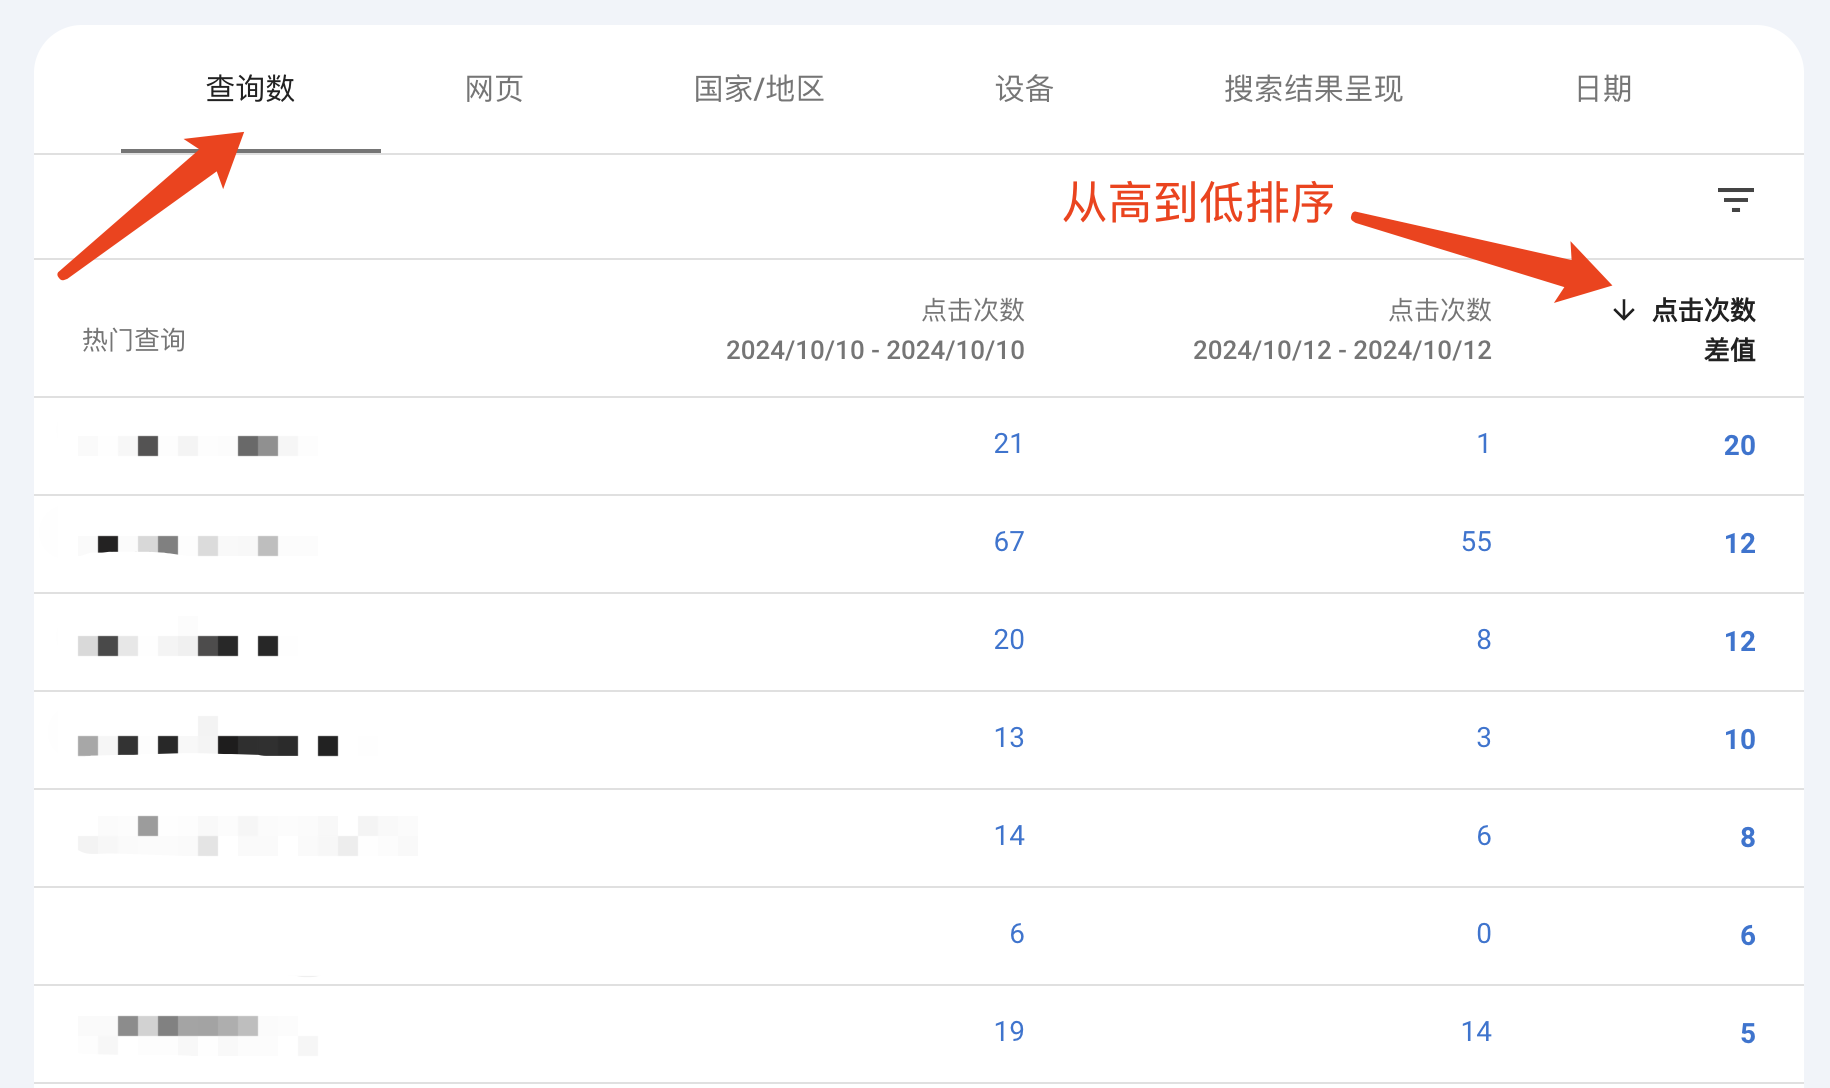Select the row with difference 6

point(918,936)
